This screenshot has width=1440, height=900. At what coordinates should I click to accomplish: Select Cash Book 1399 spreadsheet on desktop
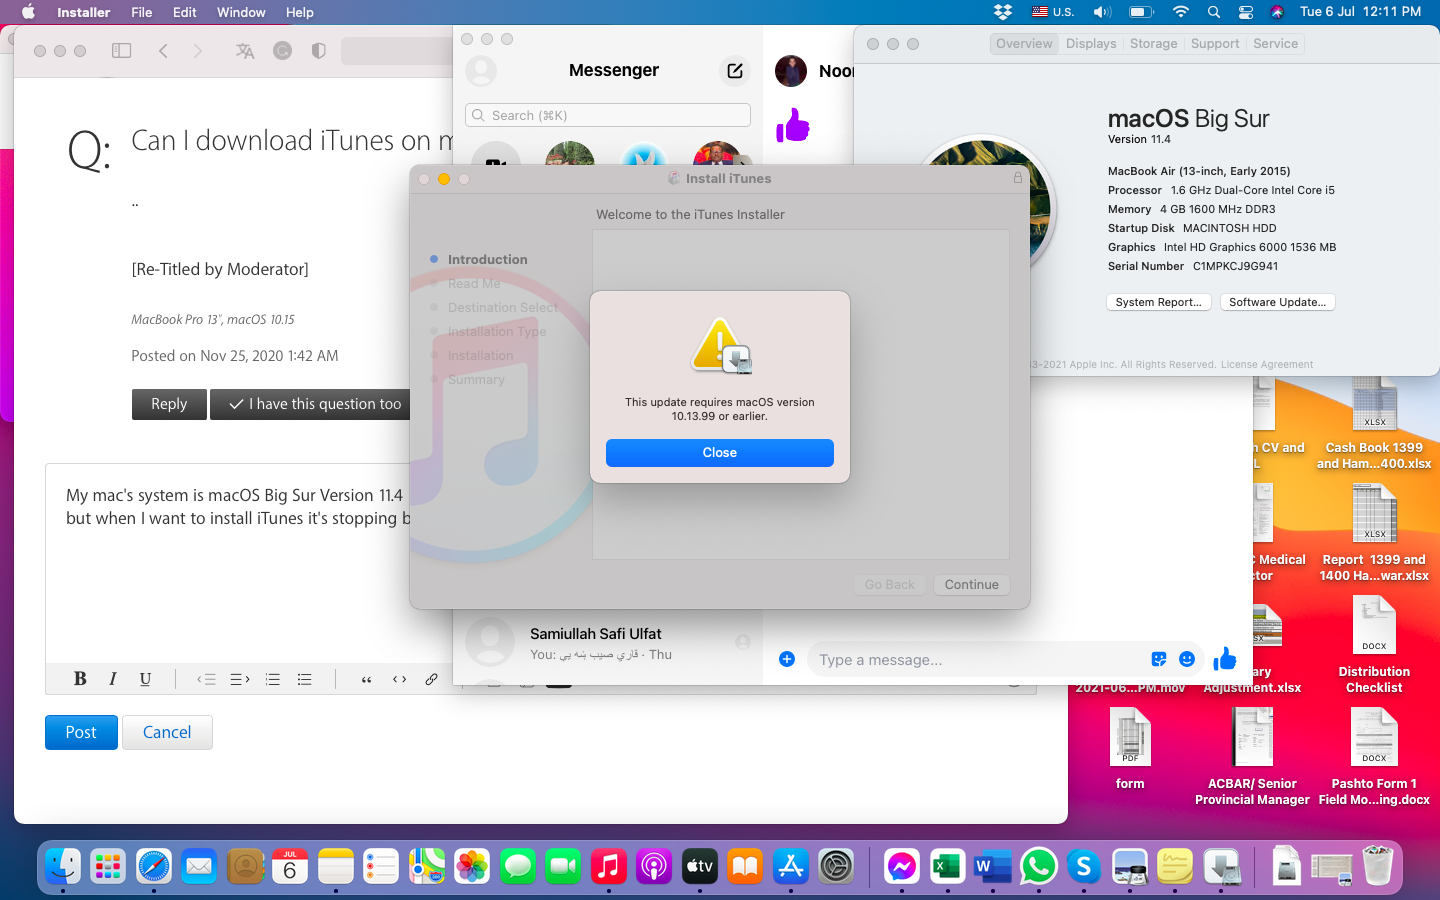pos(1374,422)
